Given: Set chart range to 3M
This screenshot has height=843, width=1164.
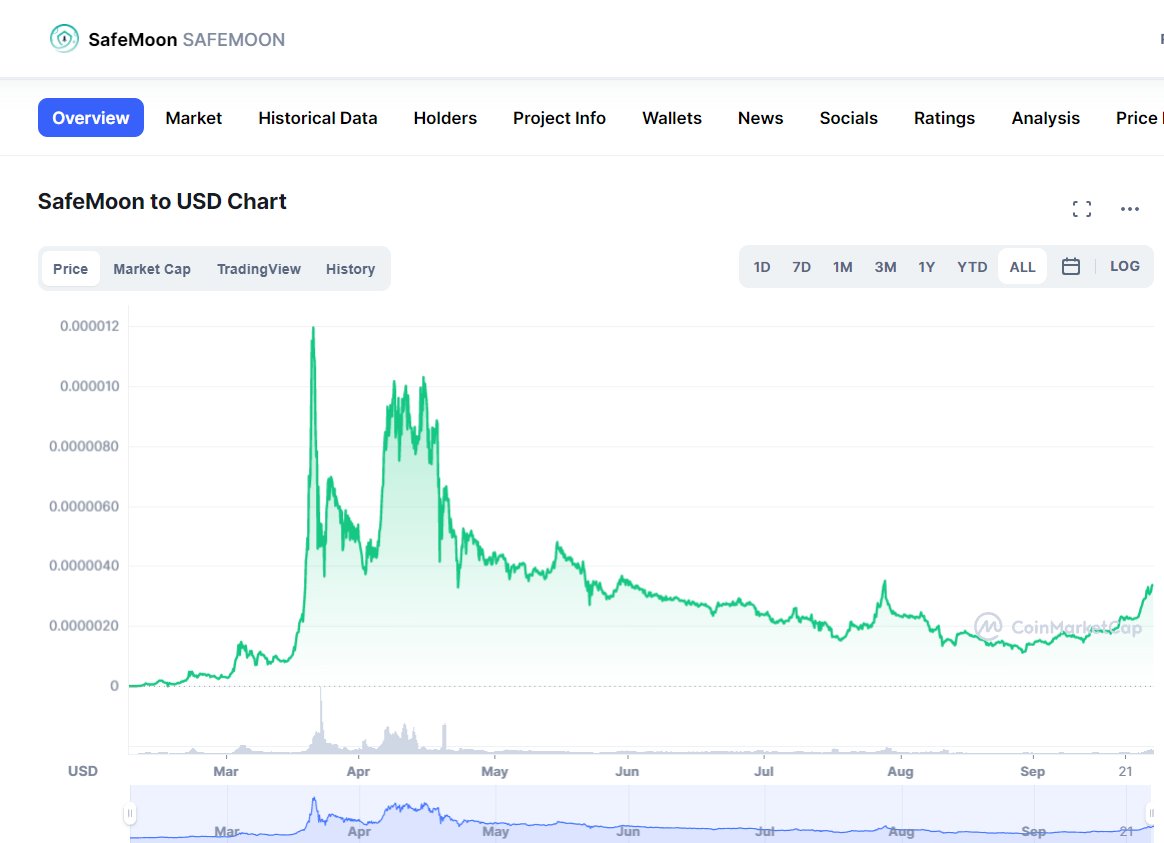Looking at the screenshot, I should coord(885,267).
